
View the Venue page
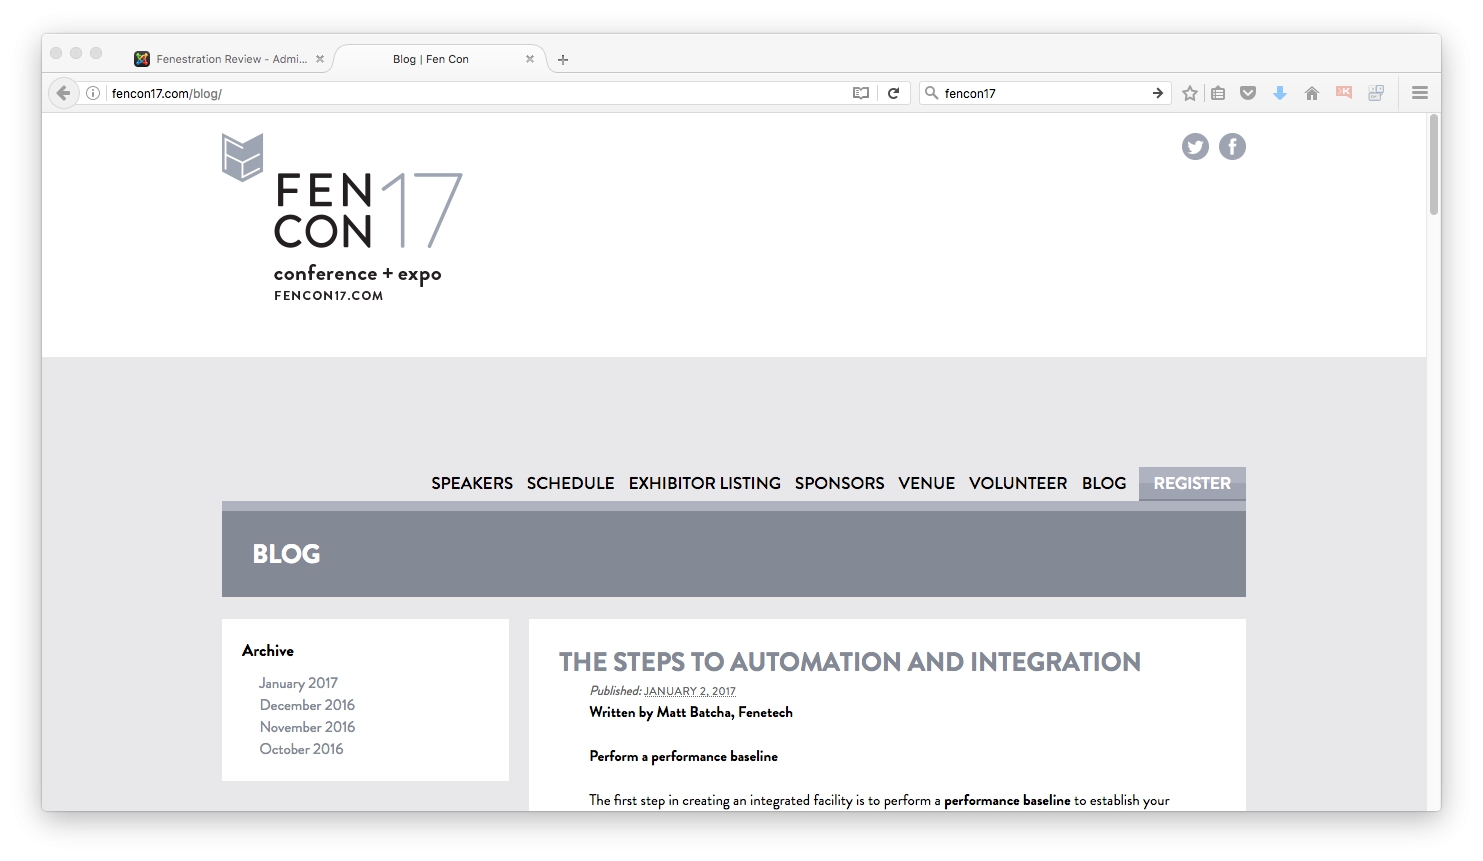(927, 483)
